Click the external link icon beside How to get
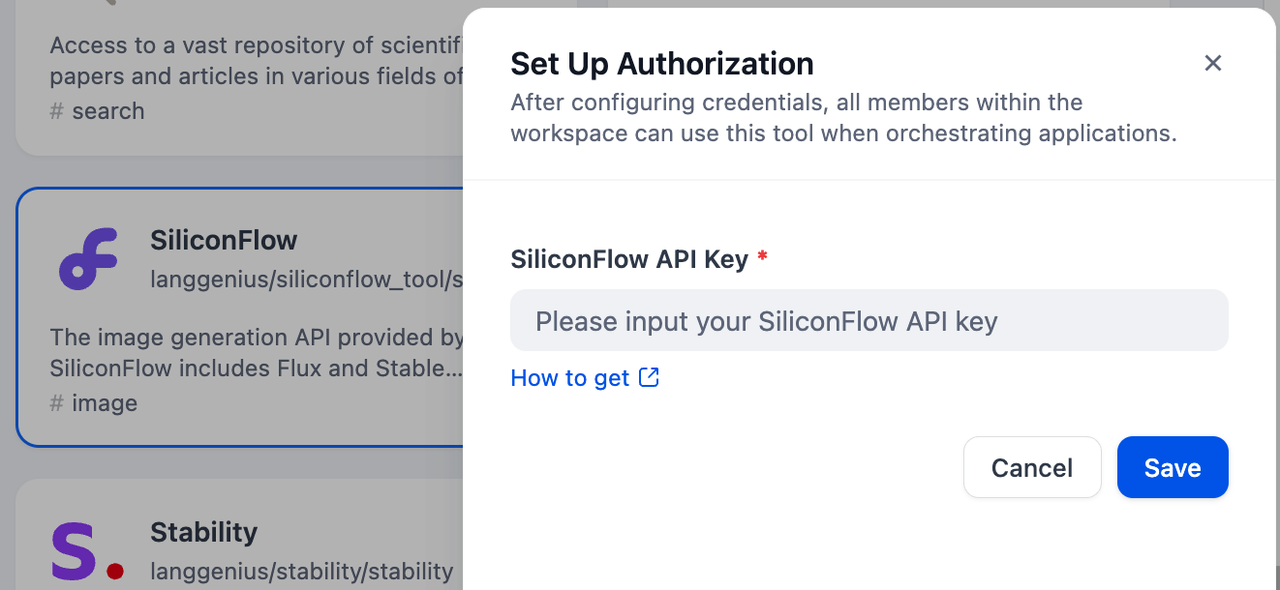The width and height of the screenshot is (1280, 590). click(x=649, y=377)
